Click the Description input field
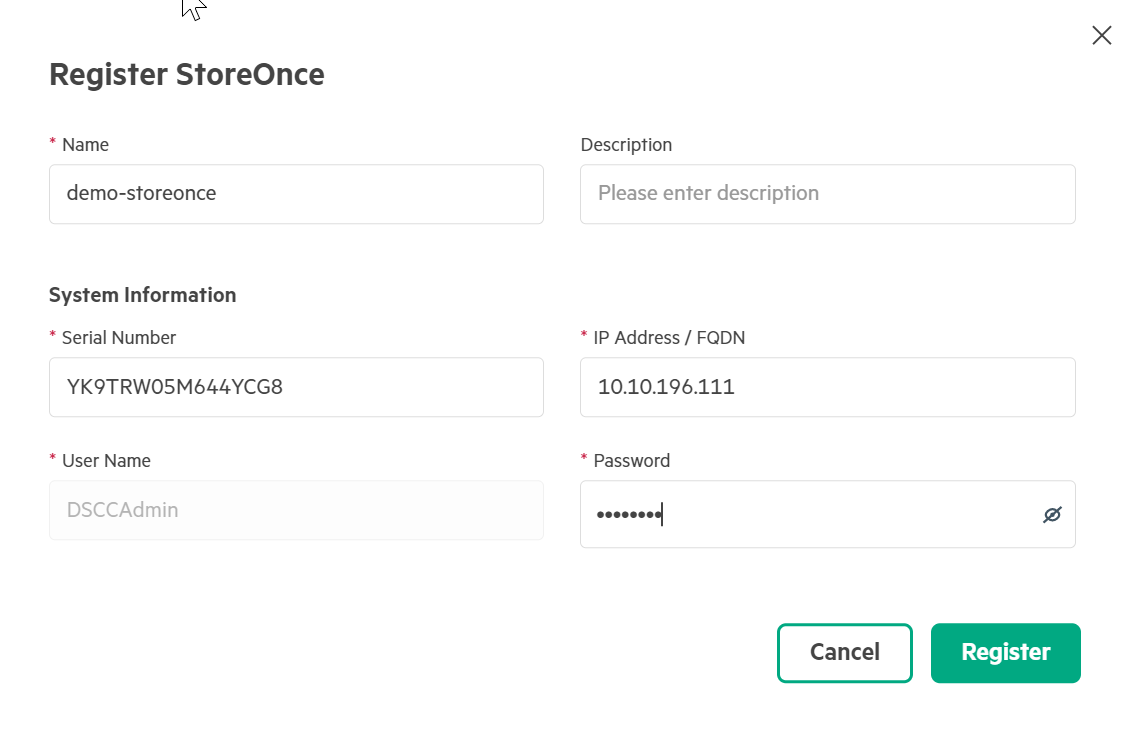The image size is (1132, 731). pos(827,194)
